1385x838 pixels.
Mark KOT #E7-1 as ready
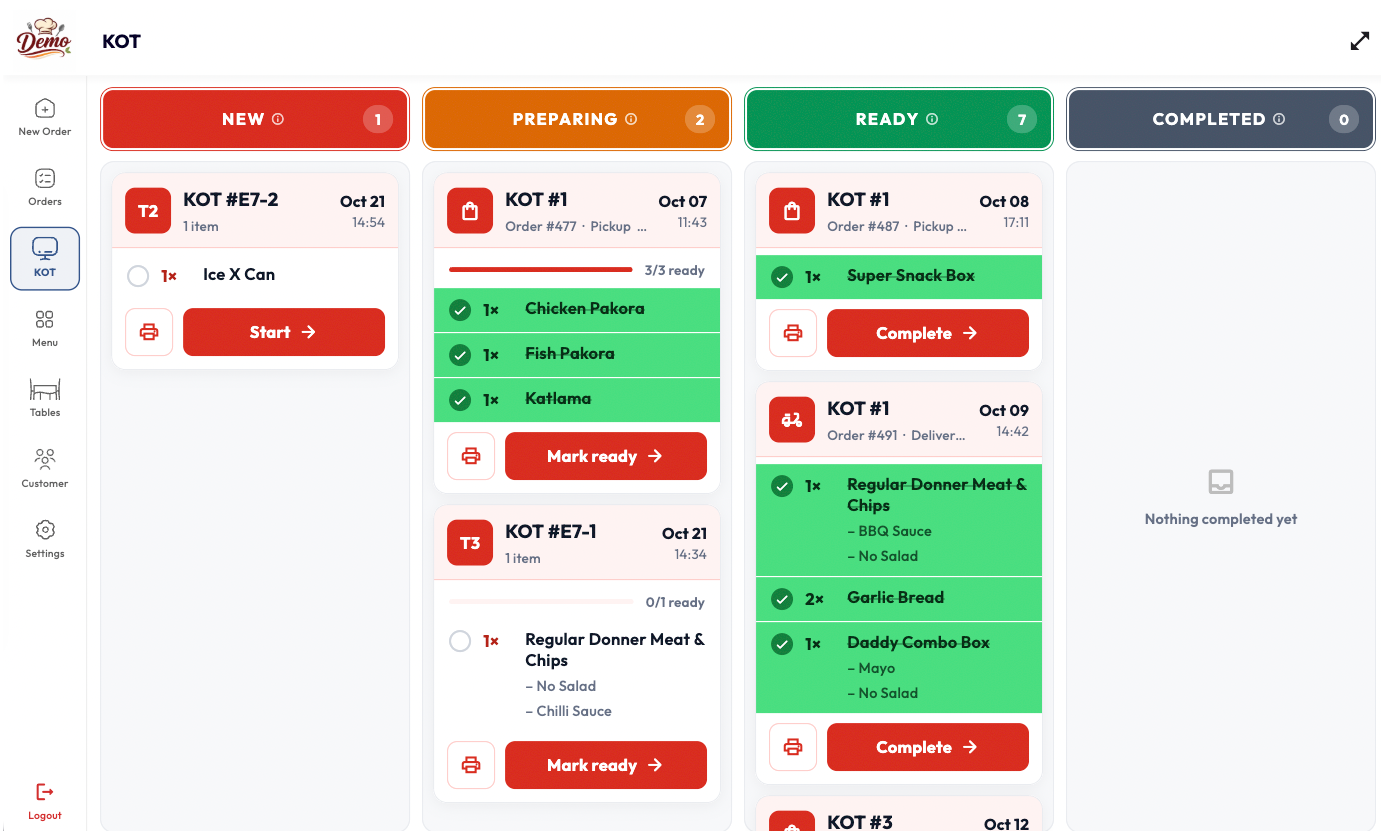coord(606,765)
